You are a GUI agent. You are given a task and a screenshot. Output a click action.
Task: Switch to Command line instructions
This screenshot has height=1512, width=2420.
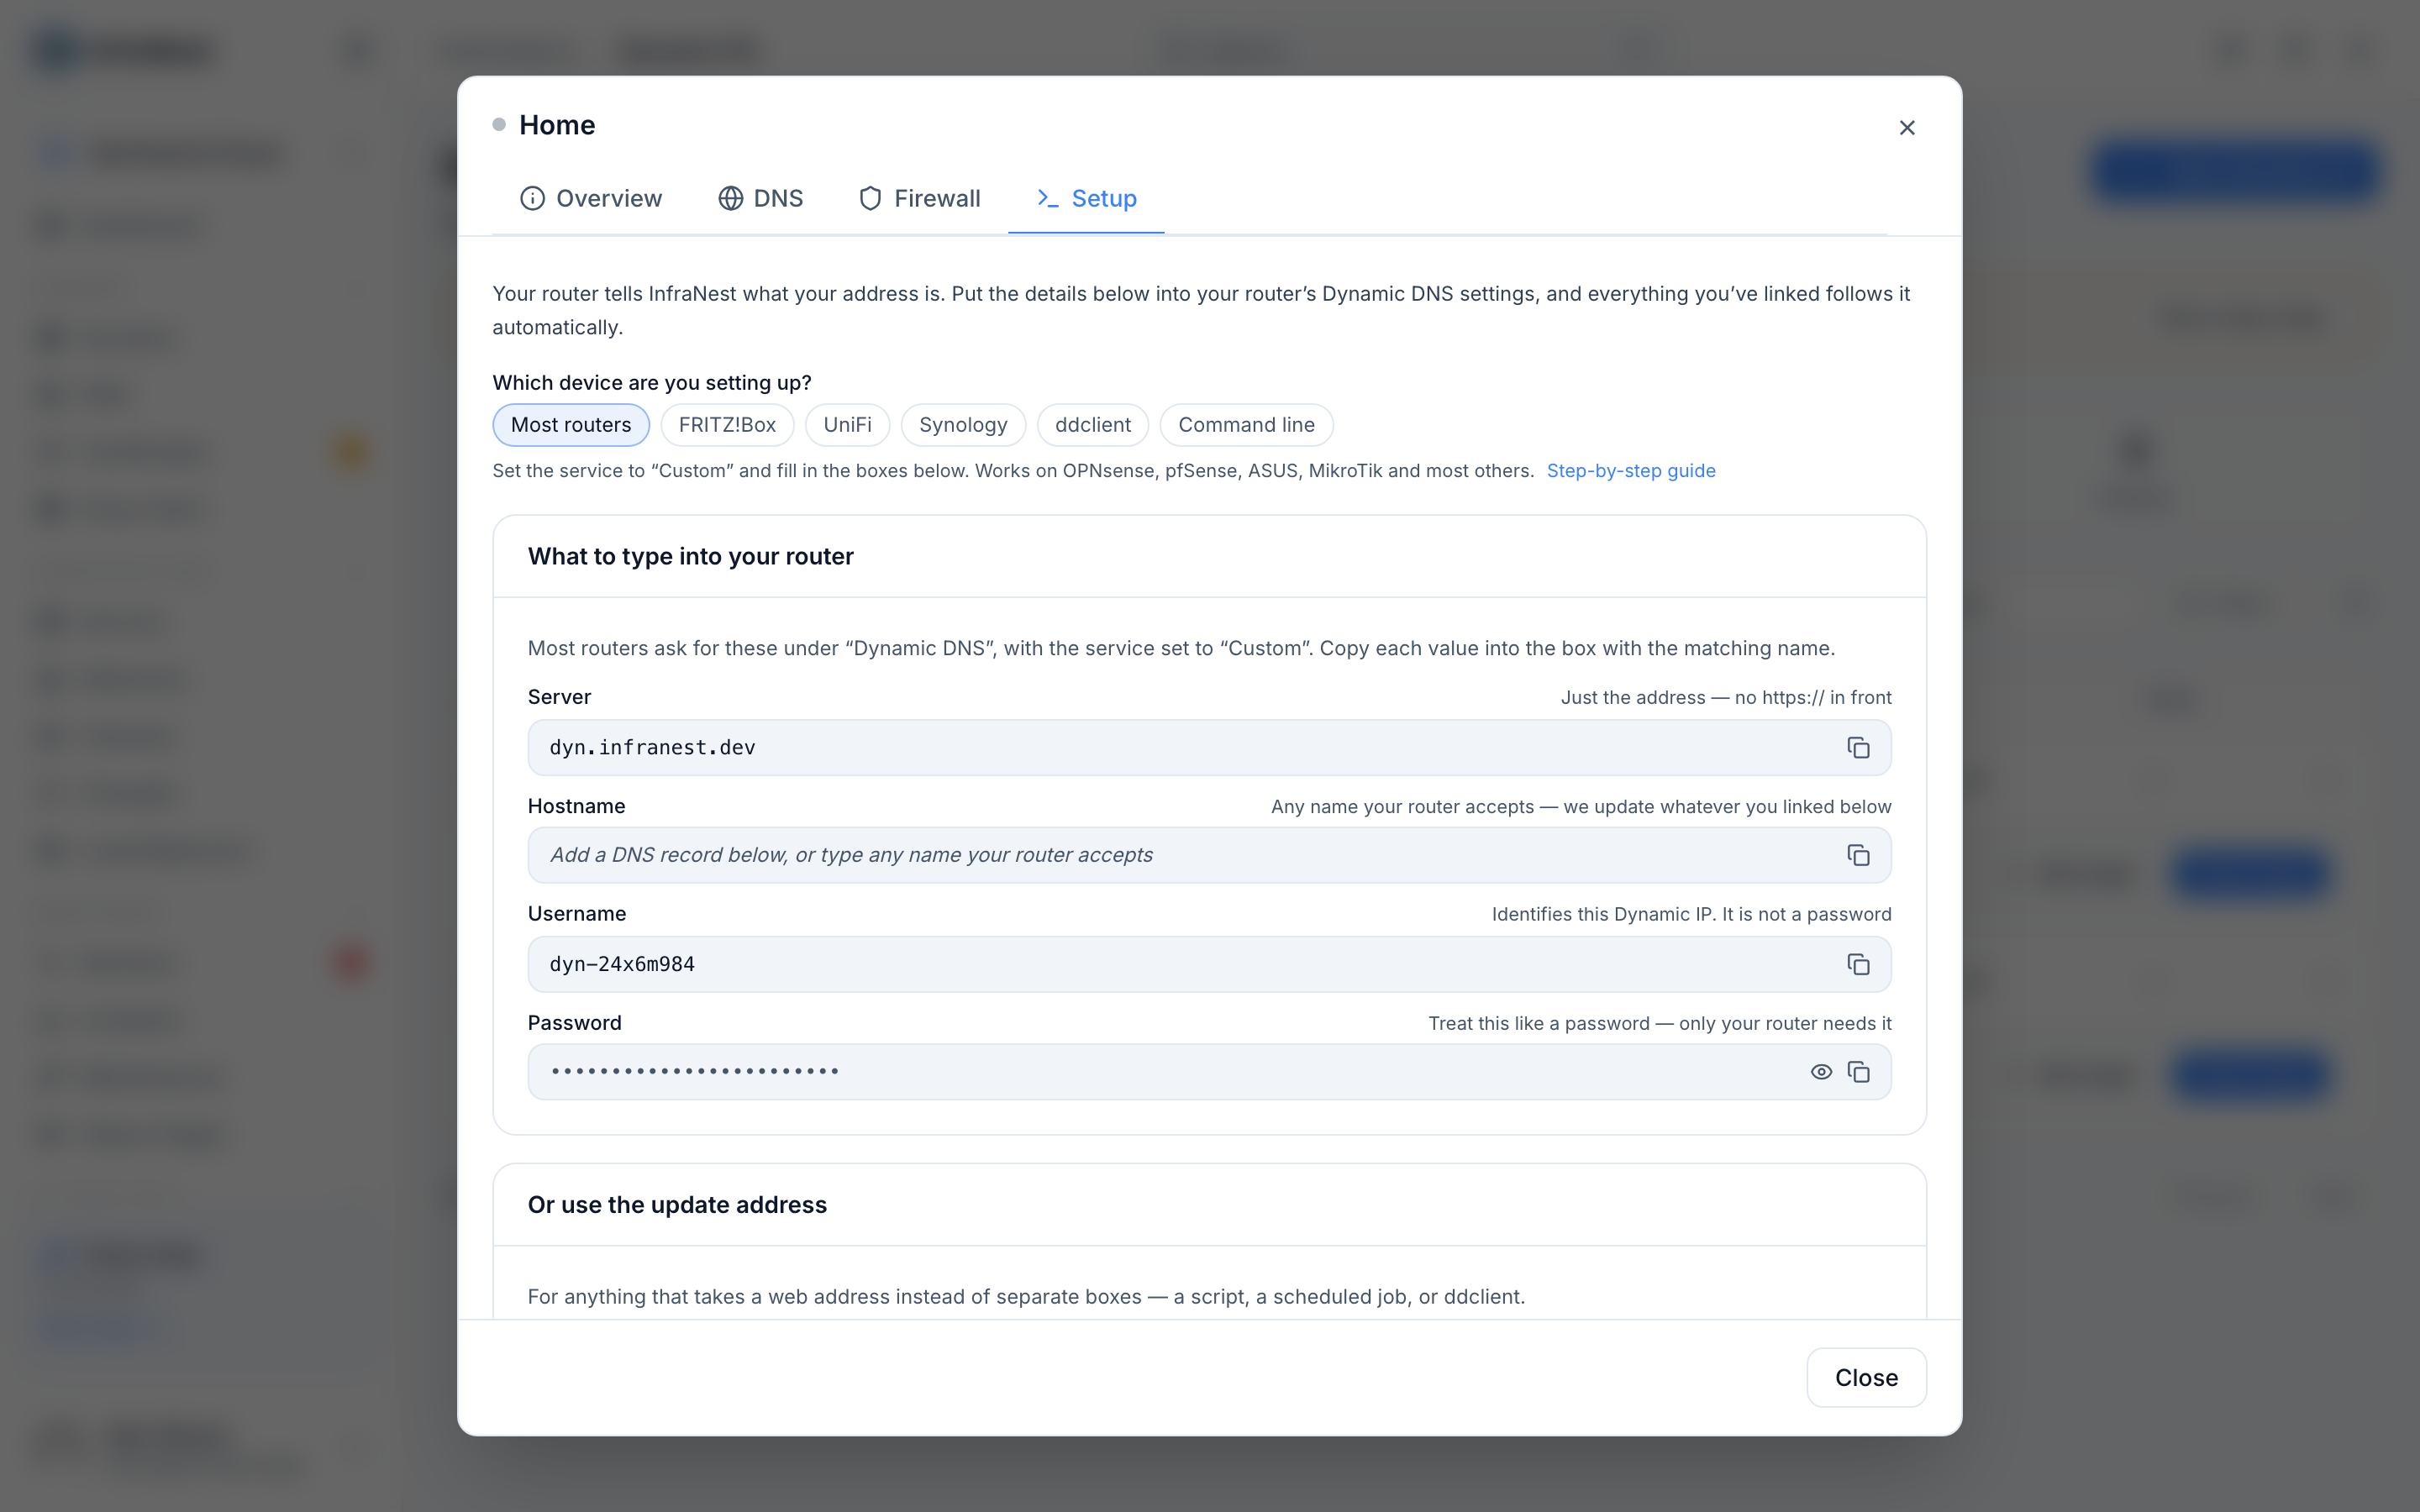coord(1246,425)
